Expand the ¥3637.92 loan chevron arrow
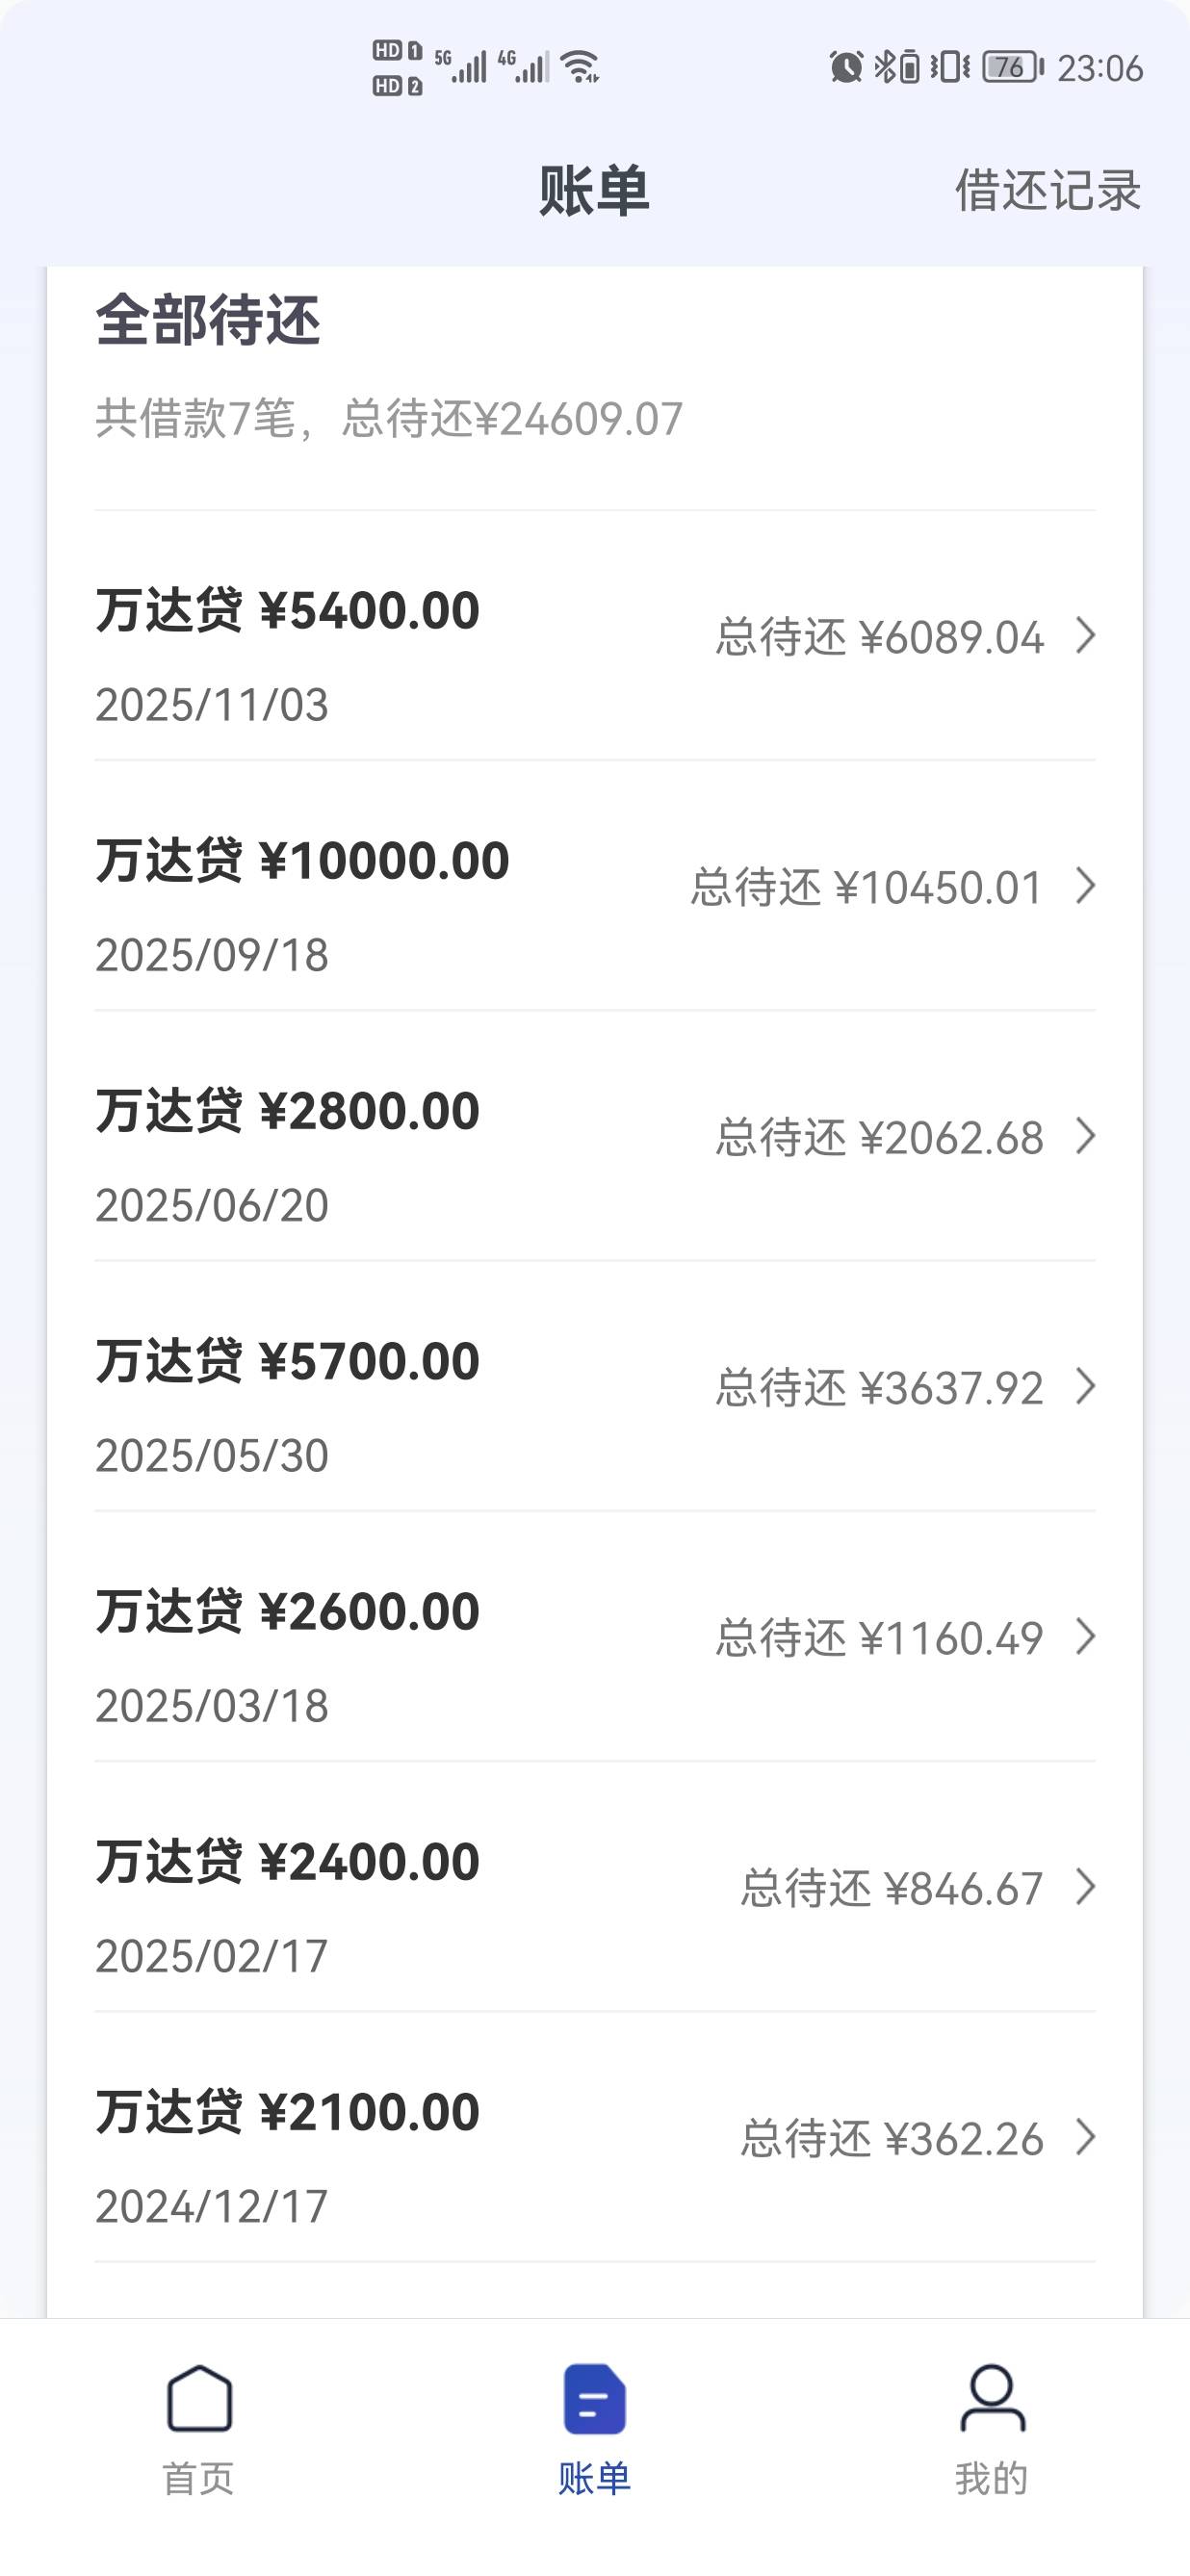Viewport: 1190px width, 2576px height. 1085,1386
